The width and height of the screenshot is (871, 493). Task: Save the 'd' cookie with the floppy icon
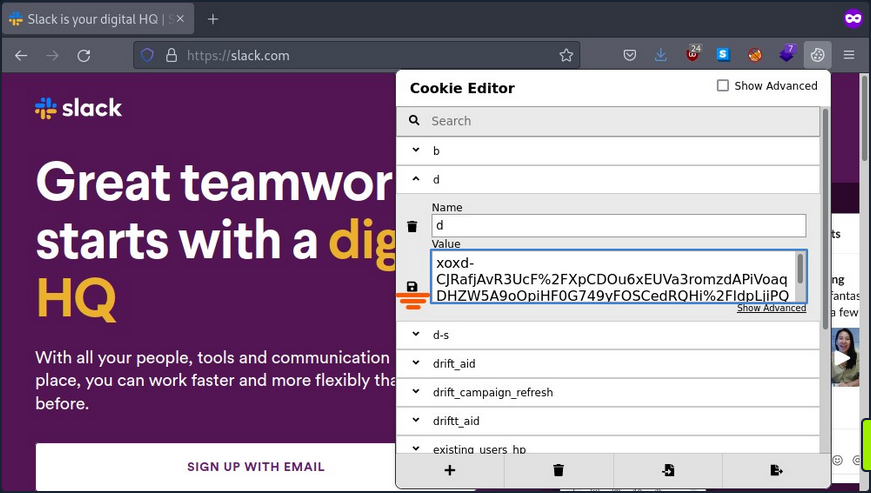[412, 287]
